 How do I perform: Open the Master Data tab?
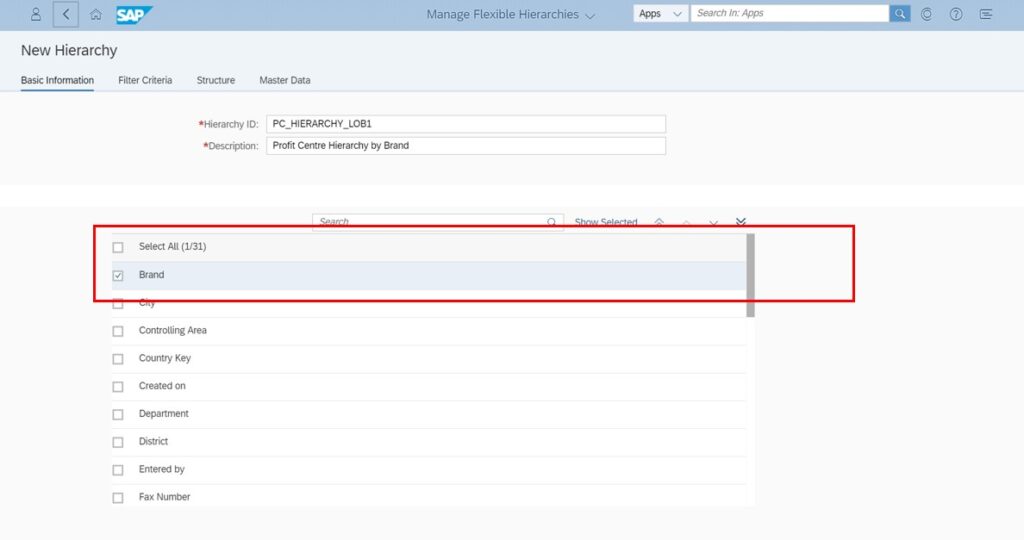point(285,80)
